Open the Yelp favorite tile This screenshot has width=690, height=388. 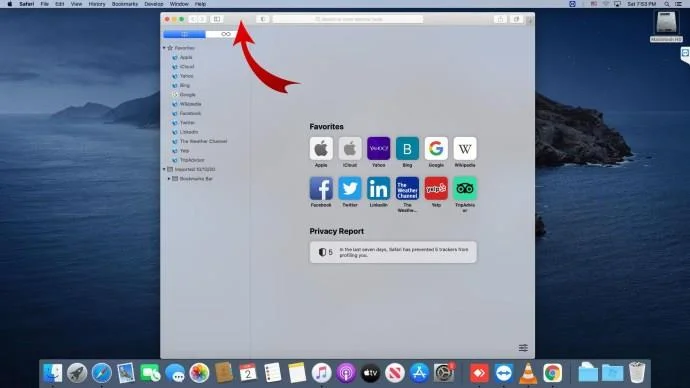[436, 188]
